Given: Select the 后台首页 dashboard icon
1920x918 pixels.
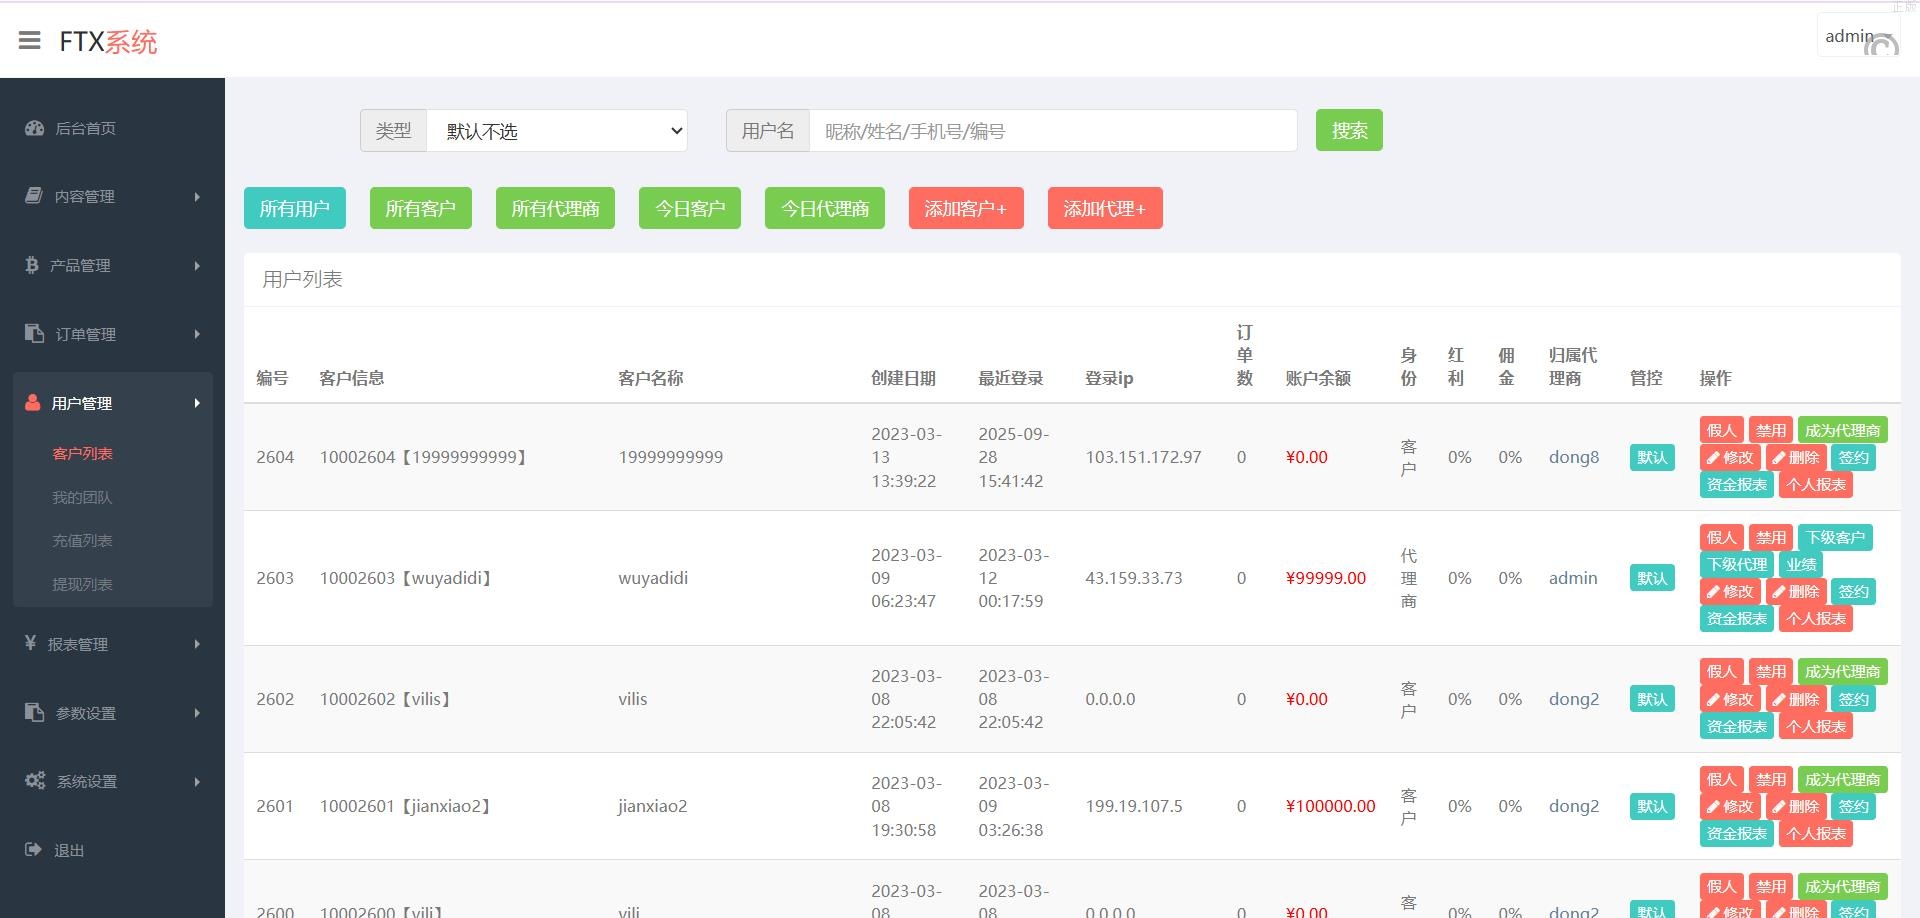Looking at the screenshot, I should 34,128.
